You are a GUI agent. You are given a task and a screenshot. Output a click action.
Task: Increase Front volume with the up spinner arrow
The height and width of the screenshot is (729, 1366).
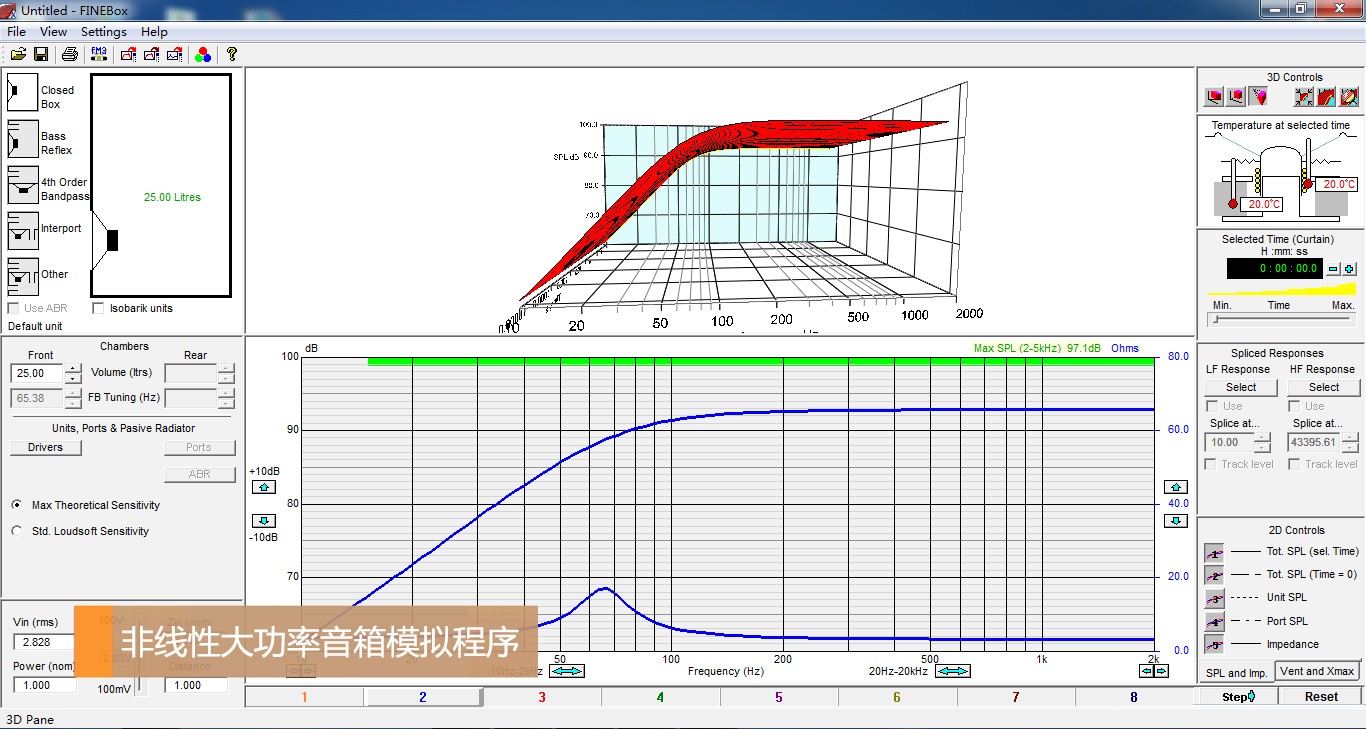tap(73, 367)
